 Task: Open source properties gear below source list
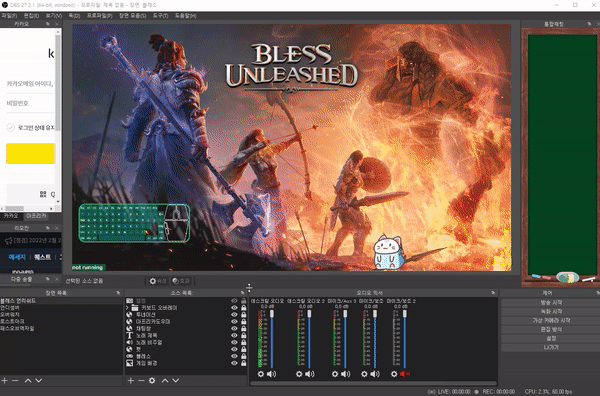[x=152, y=381]
